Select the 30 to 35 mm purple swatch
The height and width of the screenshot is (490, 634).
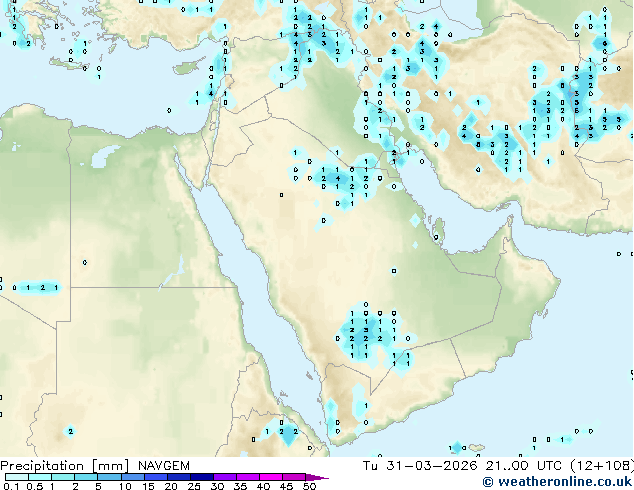pos(225,477)
